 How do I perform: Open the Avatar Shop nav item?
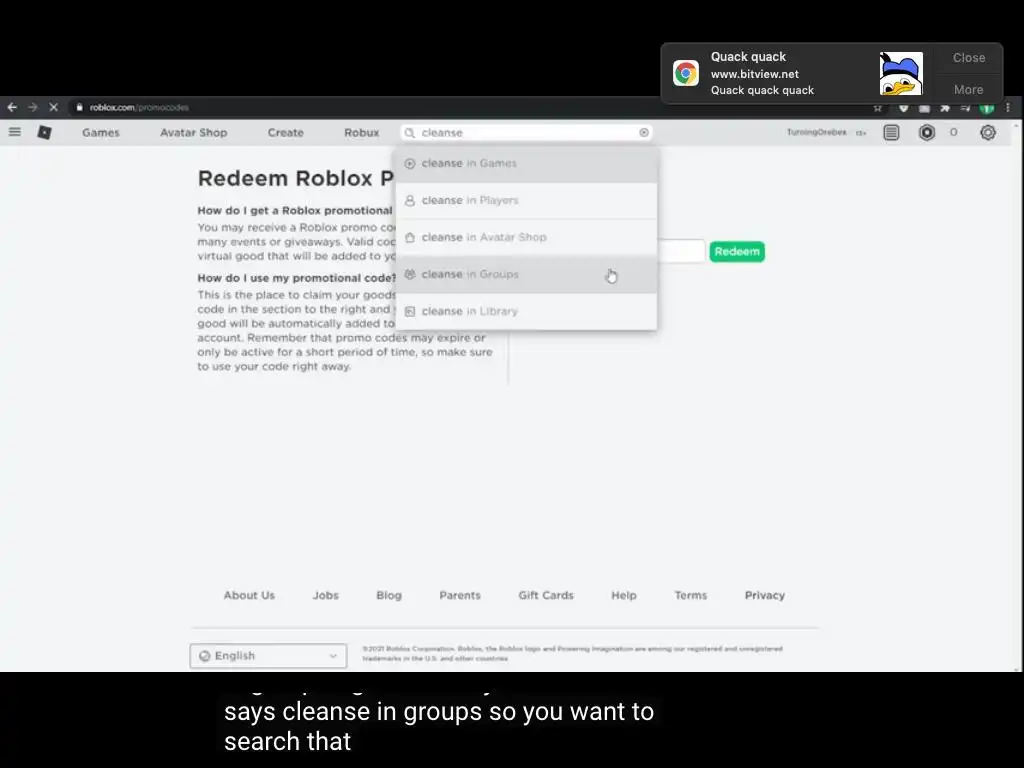tap(193, 133)
